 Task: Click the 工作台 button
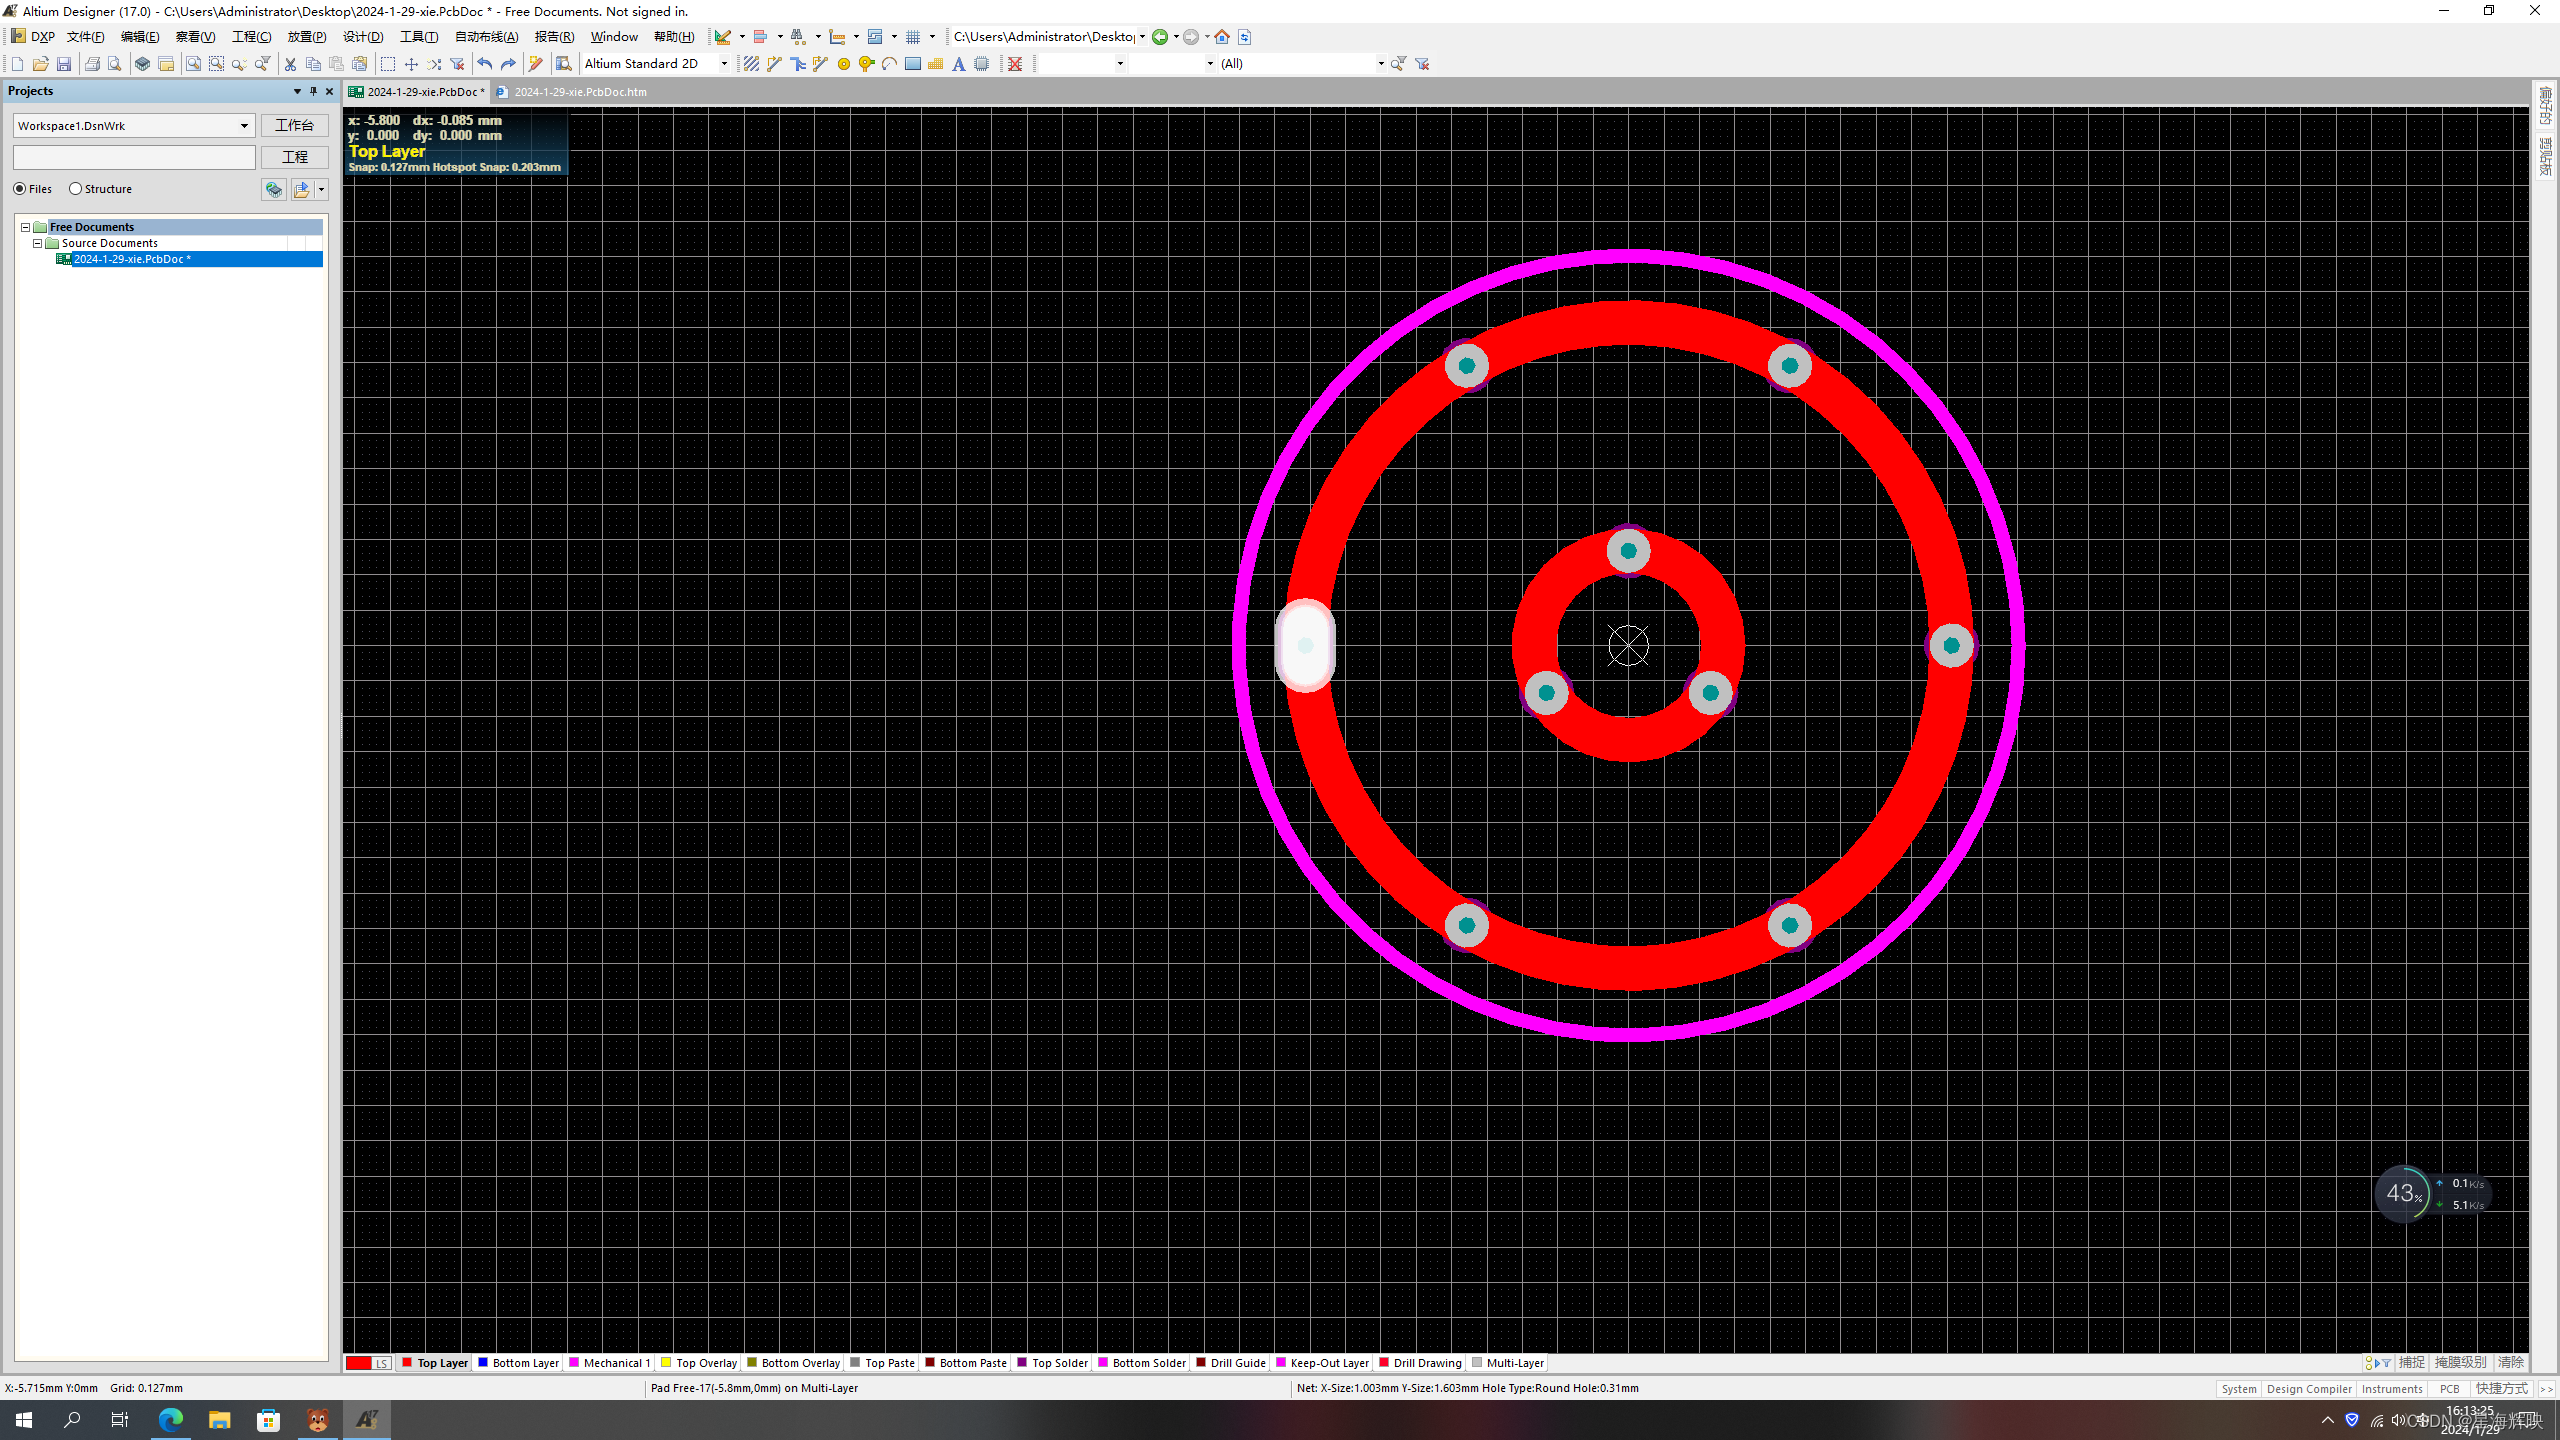pyautogui.click(x=294, y=126)
